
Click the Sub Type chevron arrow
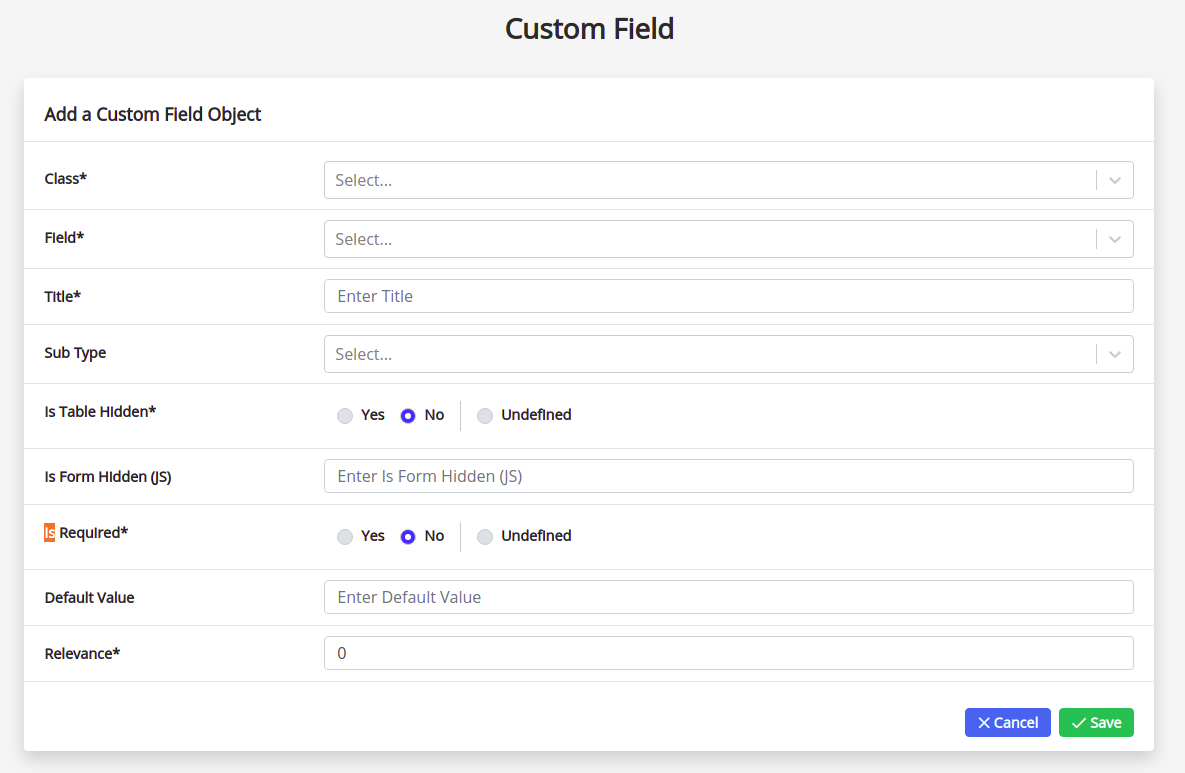pos(1115,354)
